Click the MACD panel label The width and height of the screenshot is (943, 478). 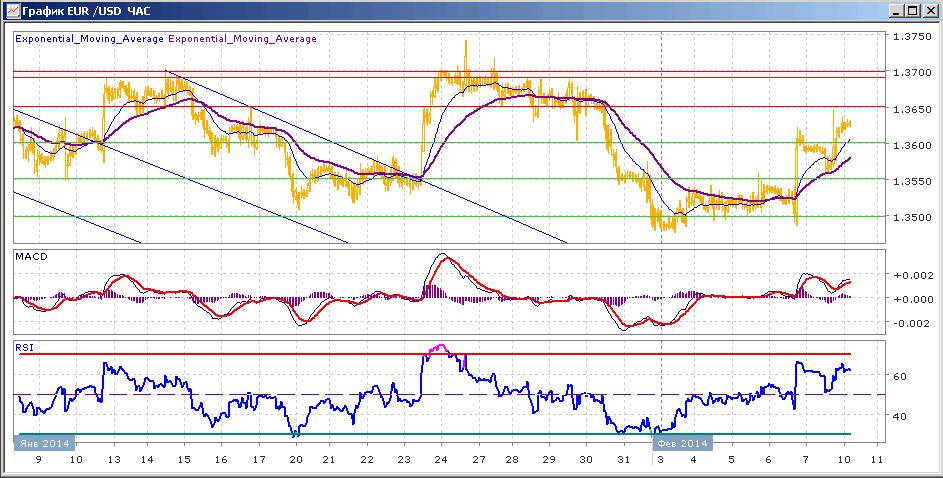(31, 257)
